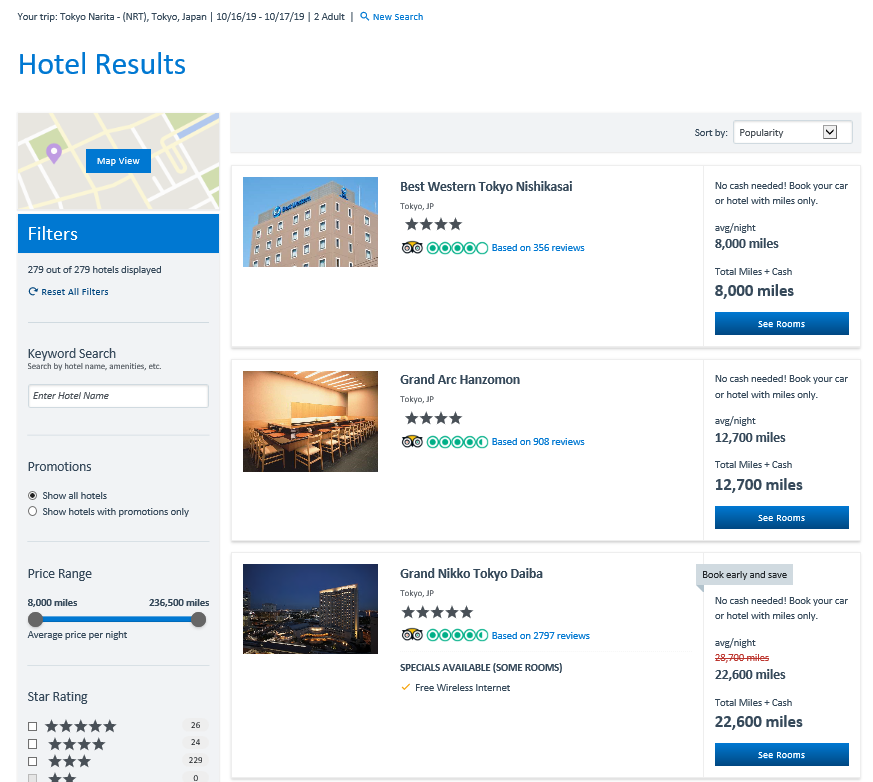Click the four-star count 24
This screenshot has height=782, width=873.
point(195,742)
